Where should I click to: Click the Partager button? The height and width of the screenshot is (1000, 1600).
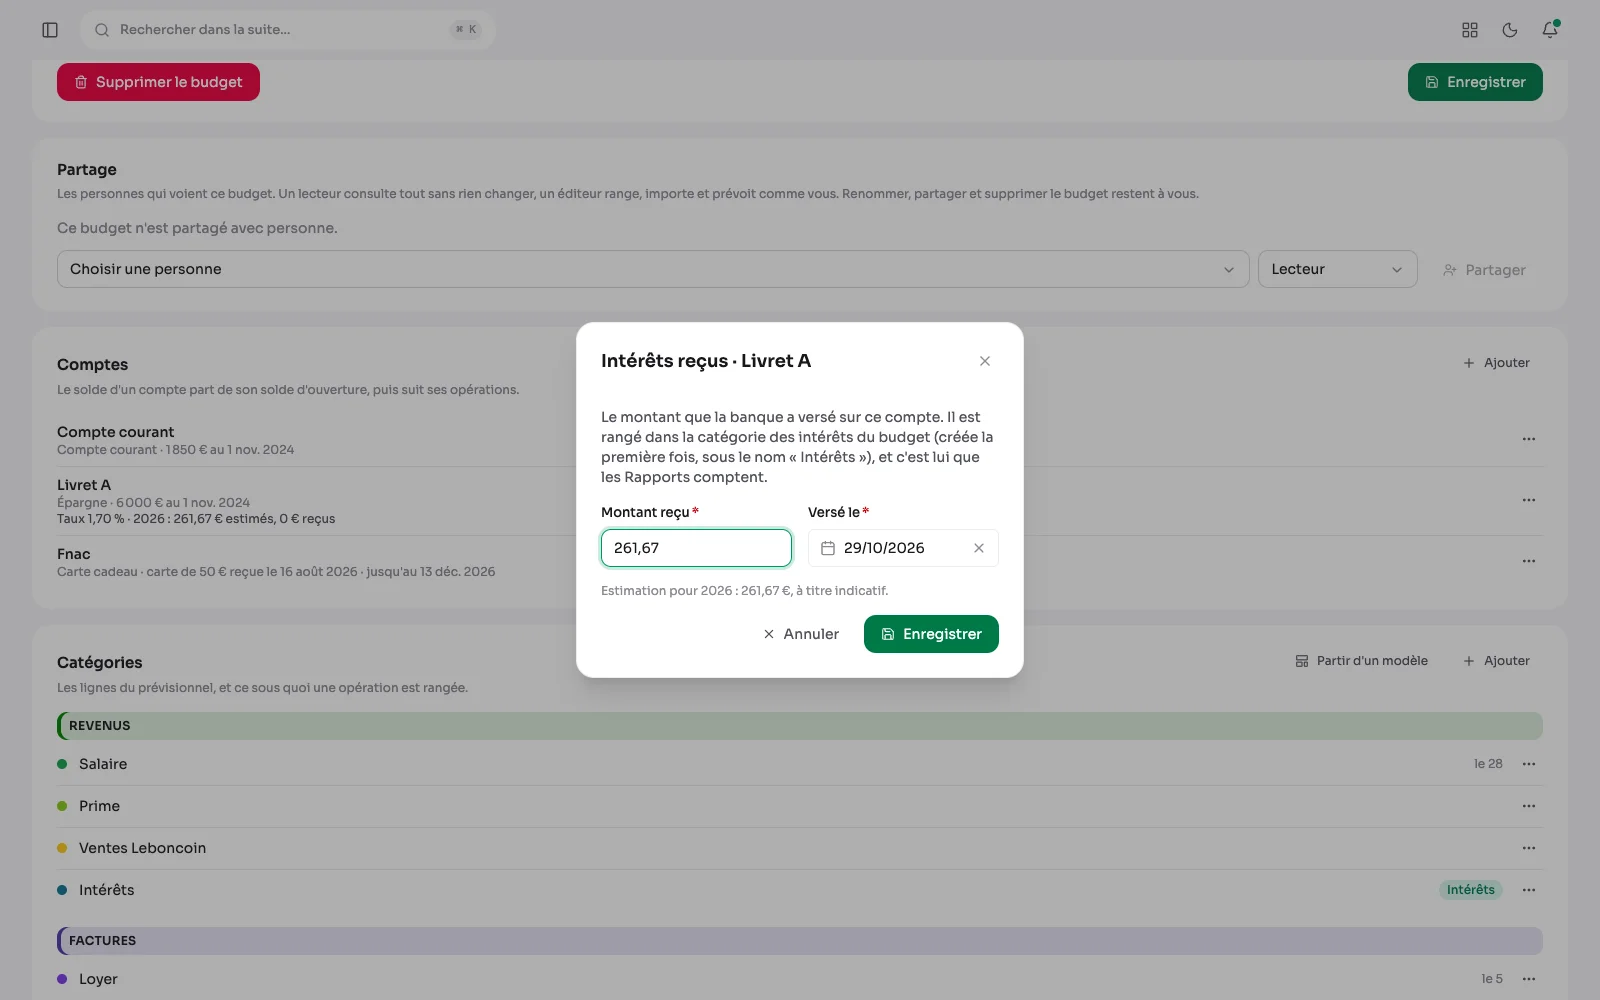coord(1484,270)
